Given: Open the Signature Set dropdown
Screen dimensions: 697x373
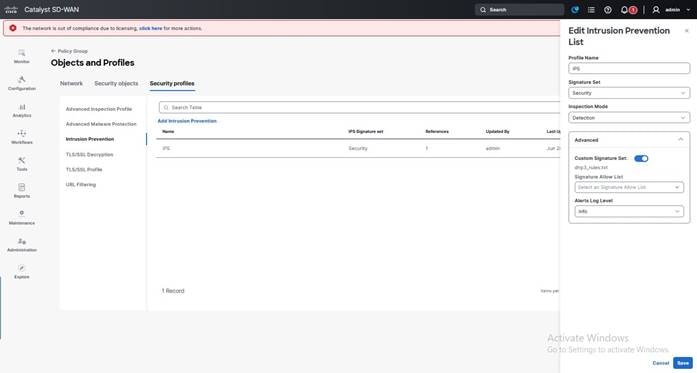Looking at the screenshot, I should pyautogui.click(x=629, y=93).
